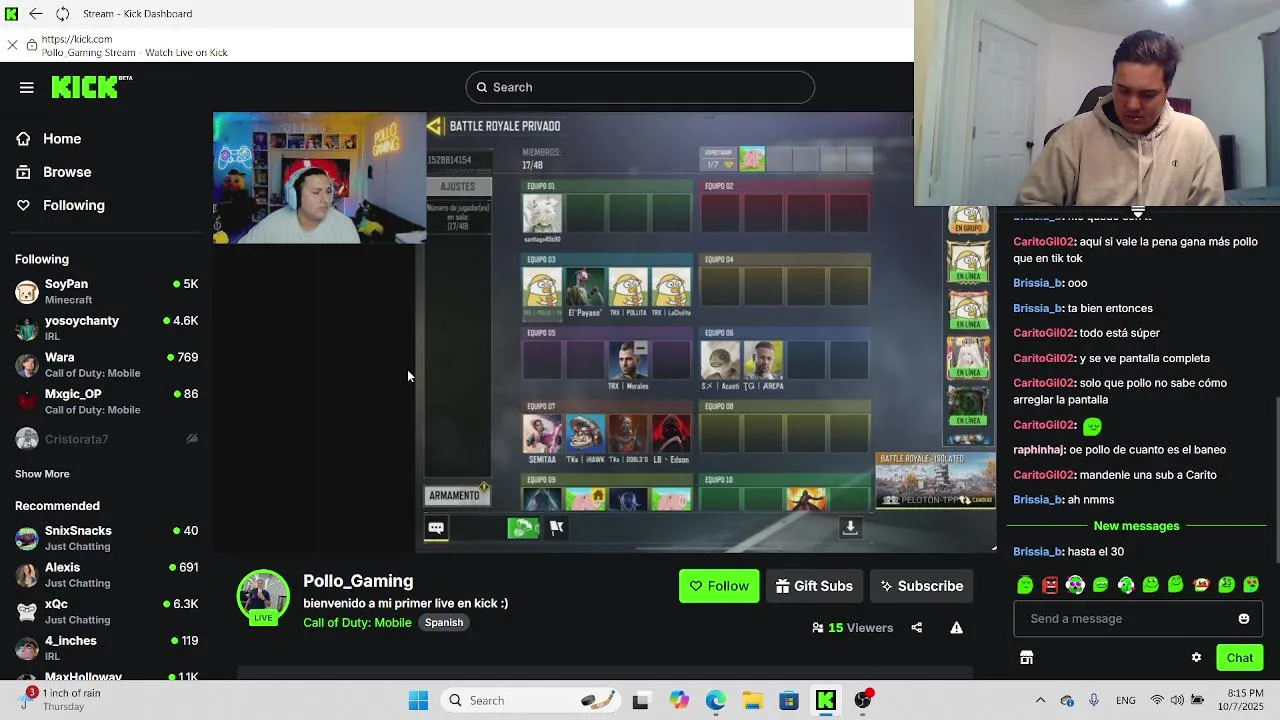Open chat settings gear
This screenshot has height=720, width=1280.
click(x=1196, y=658)
